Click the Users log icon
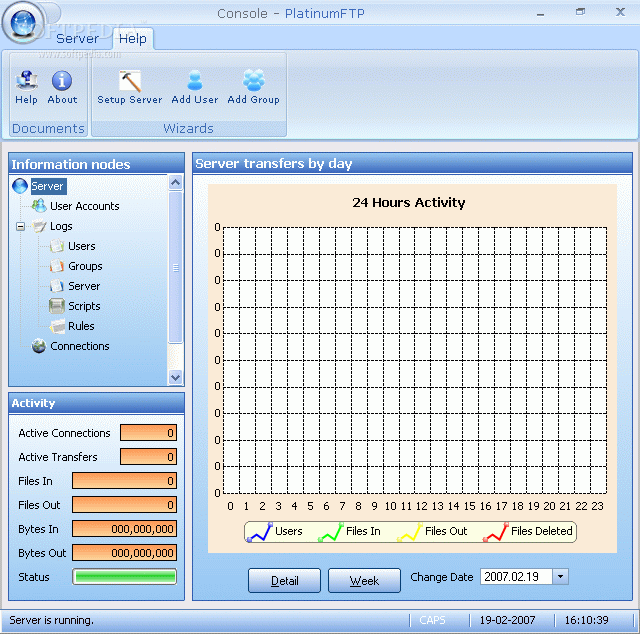Viewport: 640px width, 634px height. 57,246
